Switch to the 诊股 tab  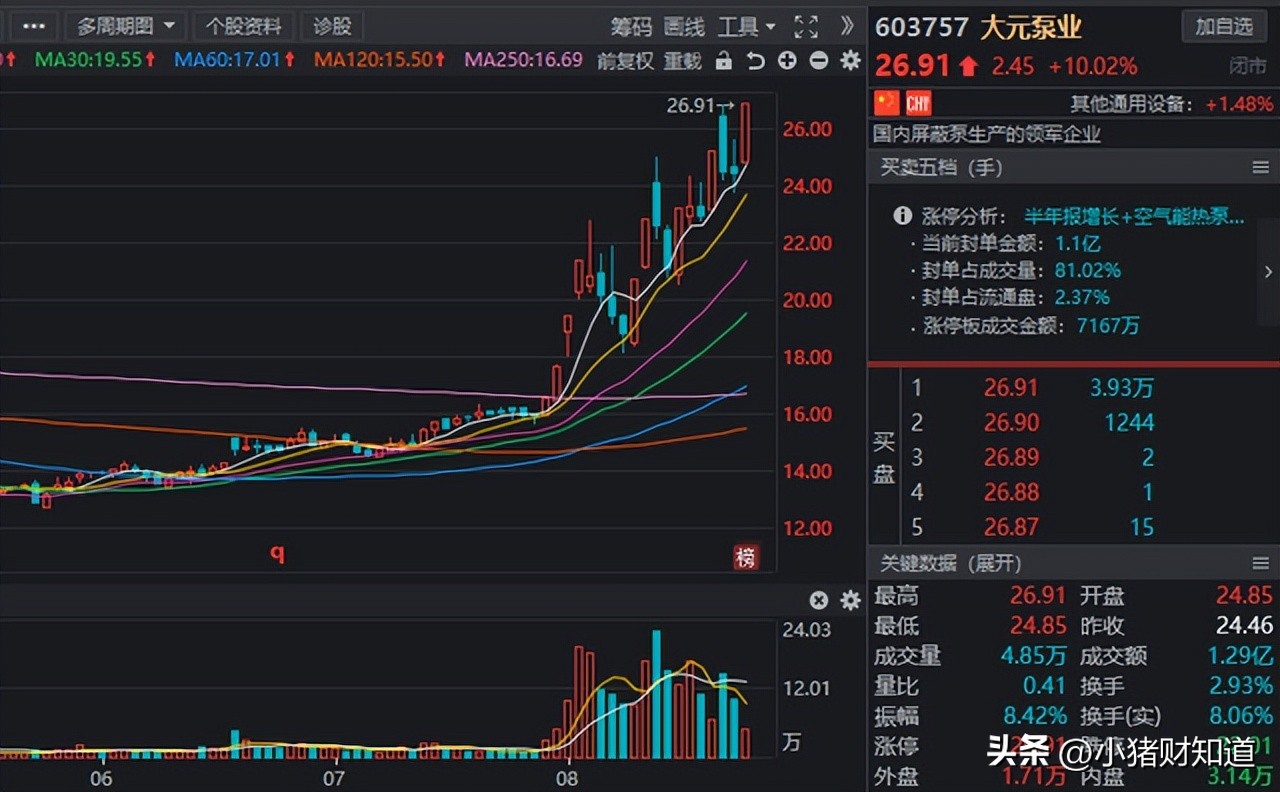[333, 26]
